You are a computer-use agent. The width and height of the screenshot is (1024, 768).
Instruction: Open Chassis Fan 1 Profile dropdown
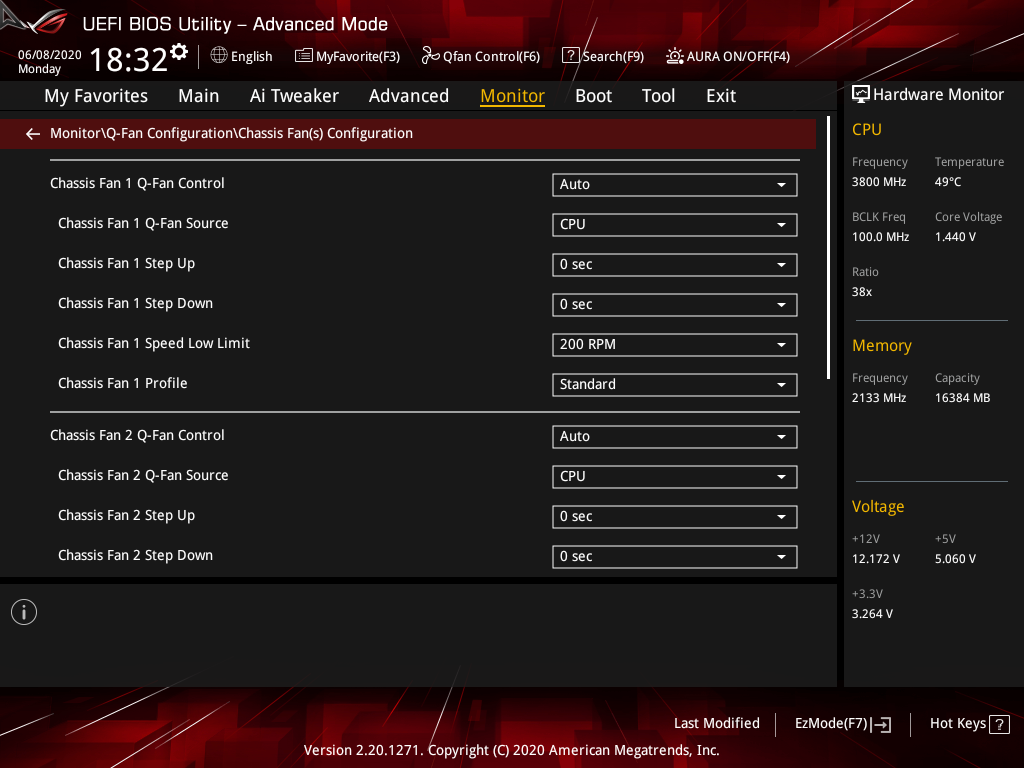coord(675,385)
